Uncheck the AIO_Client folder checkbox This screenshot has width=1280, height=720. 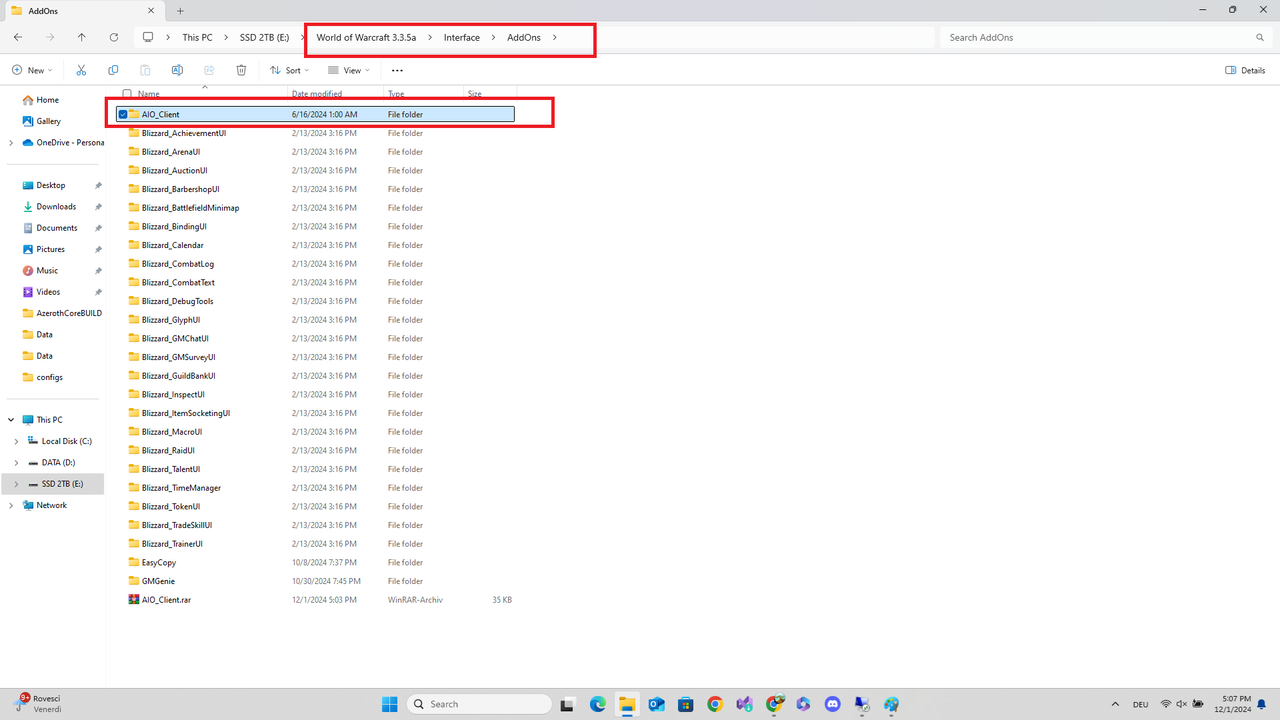tap(123, 114)
